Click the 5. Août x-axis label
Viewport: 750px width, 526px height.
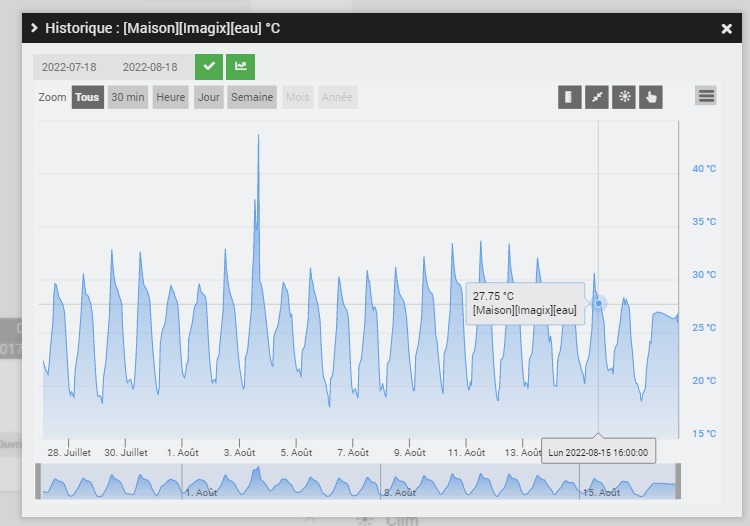point(296,452)
